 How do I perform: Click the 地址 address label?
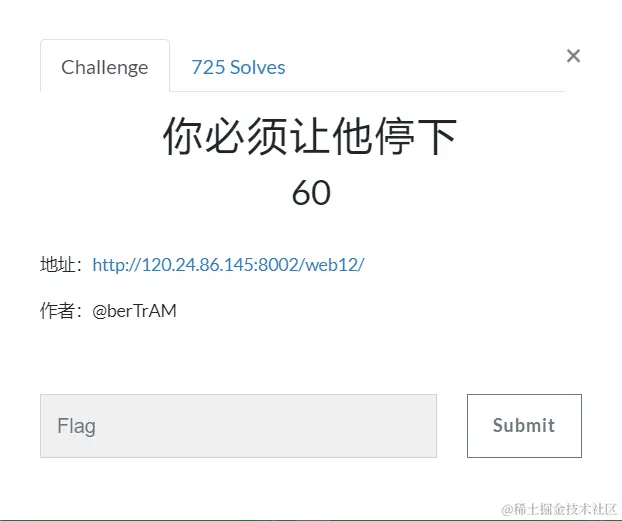(61, 264)
